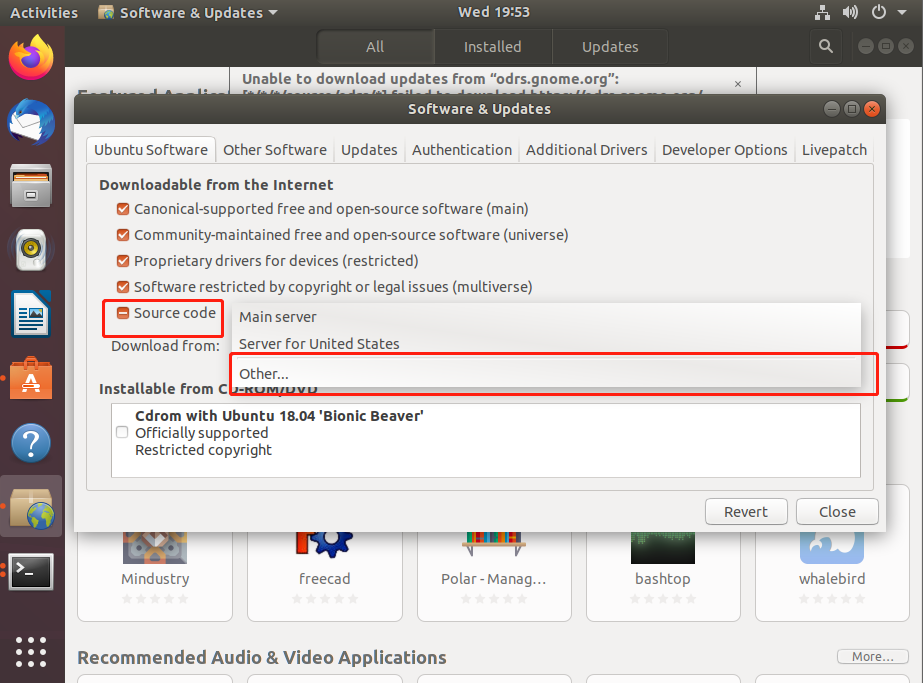923x683 pixels.
Task: Close the Software & Updates dialog window
Action: click(x=872, y=109)
